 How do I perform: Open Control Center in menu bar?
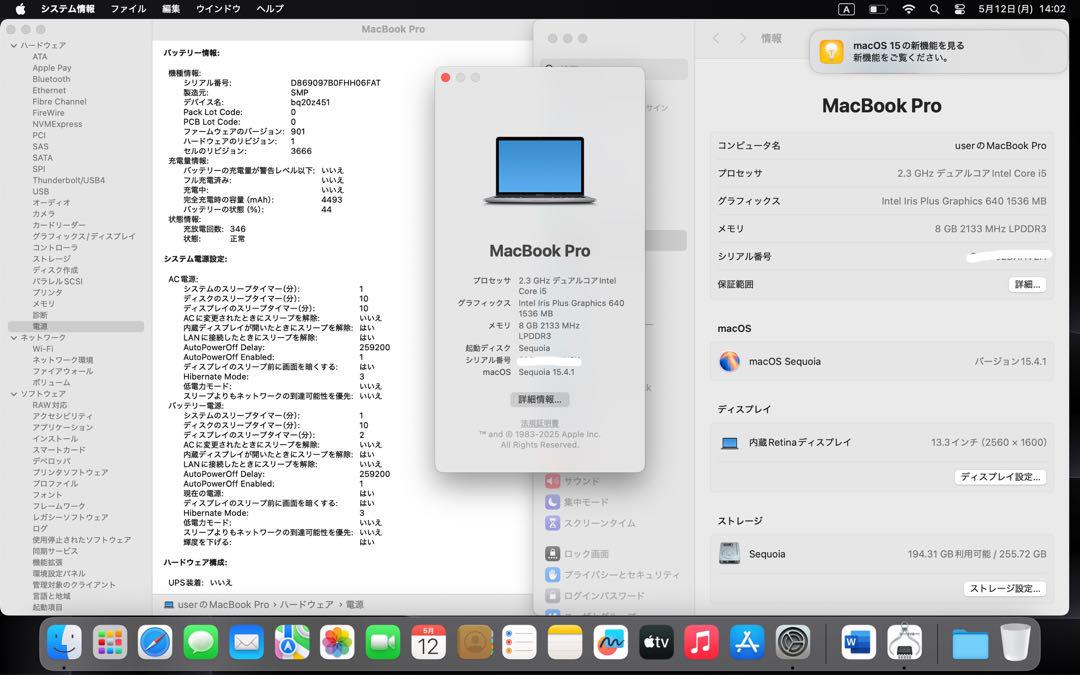[959, 9]
